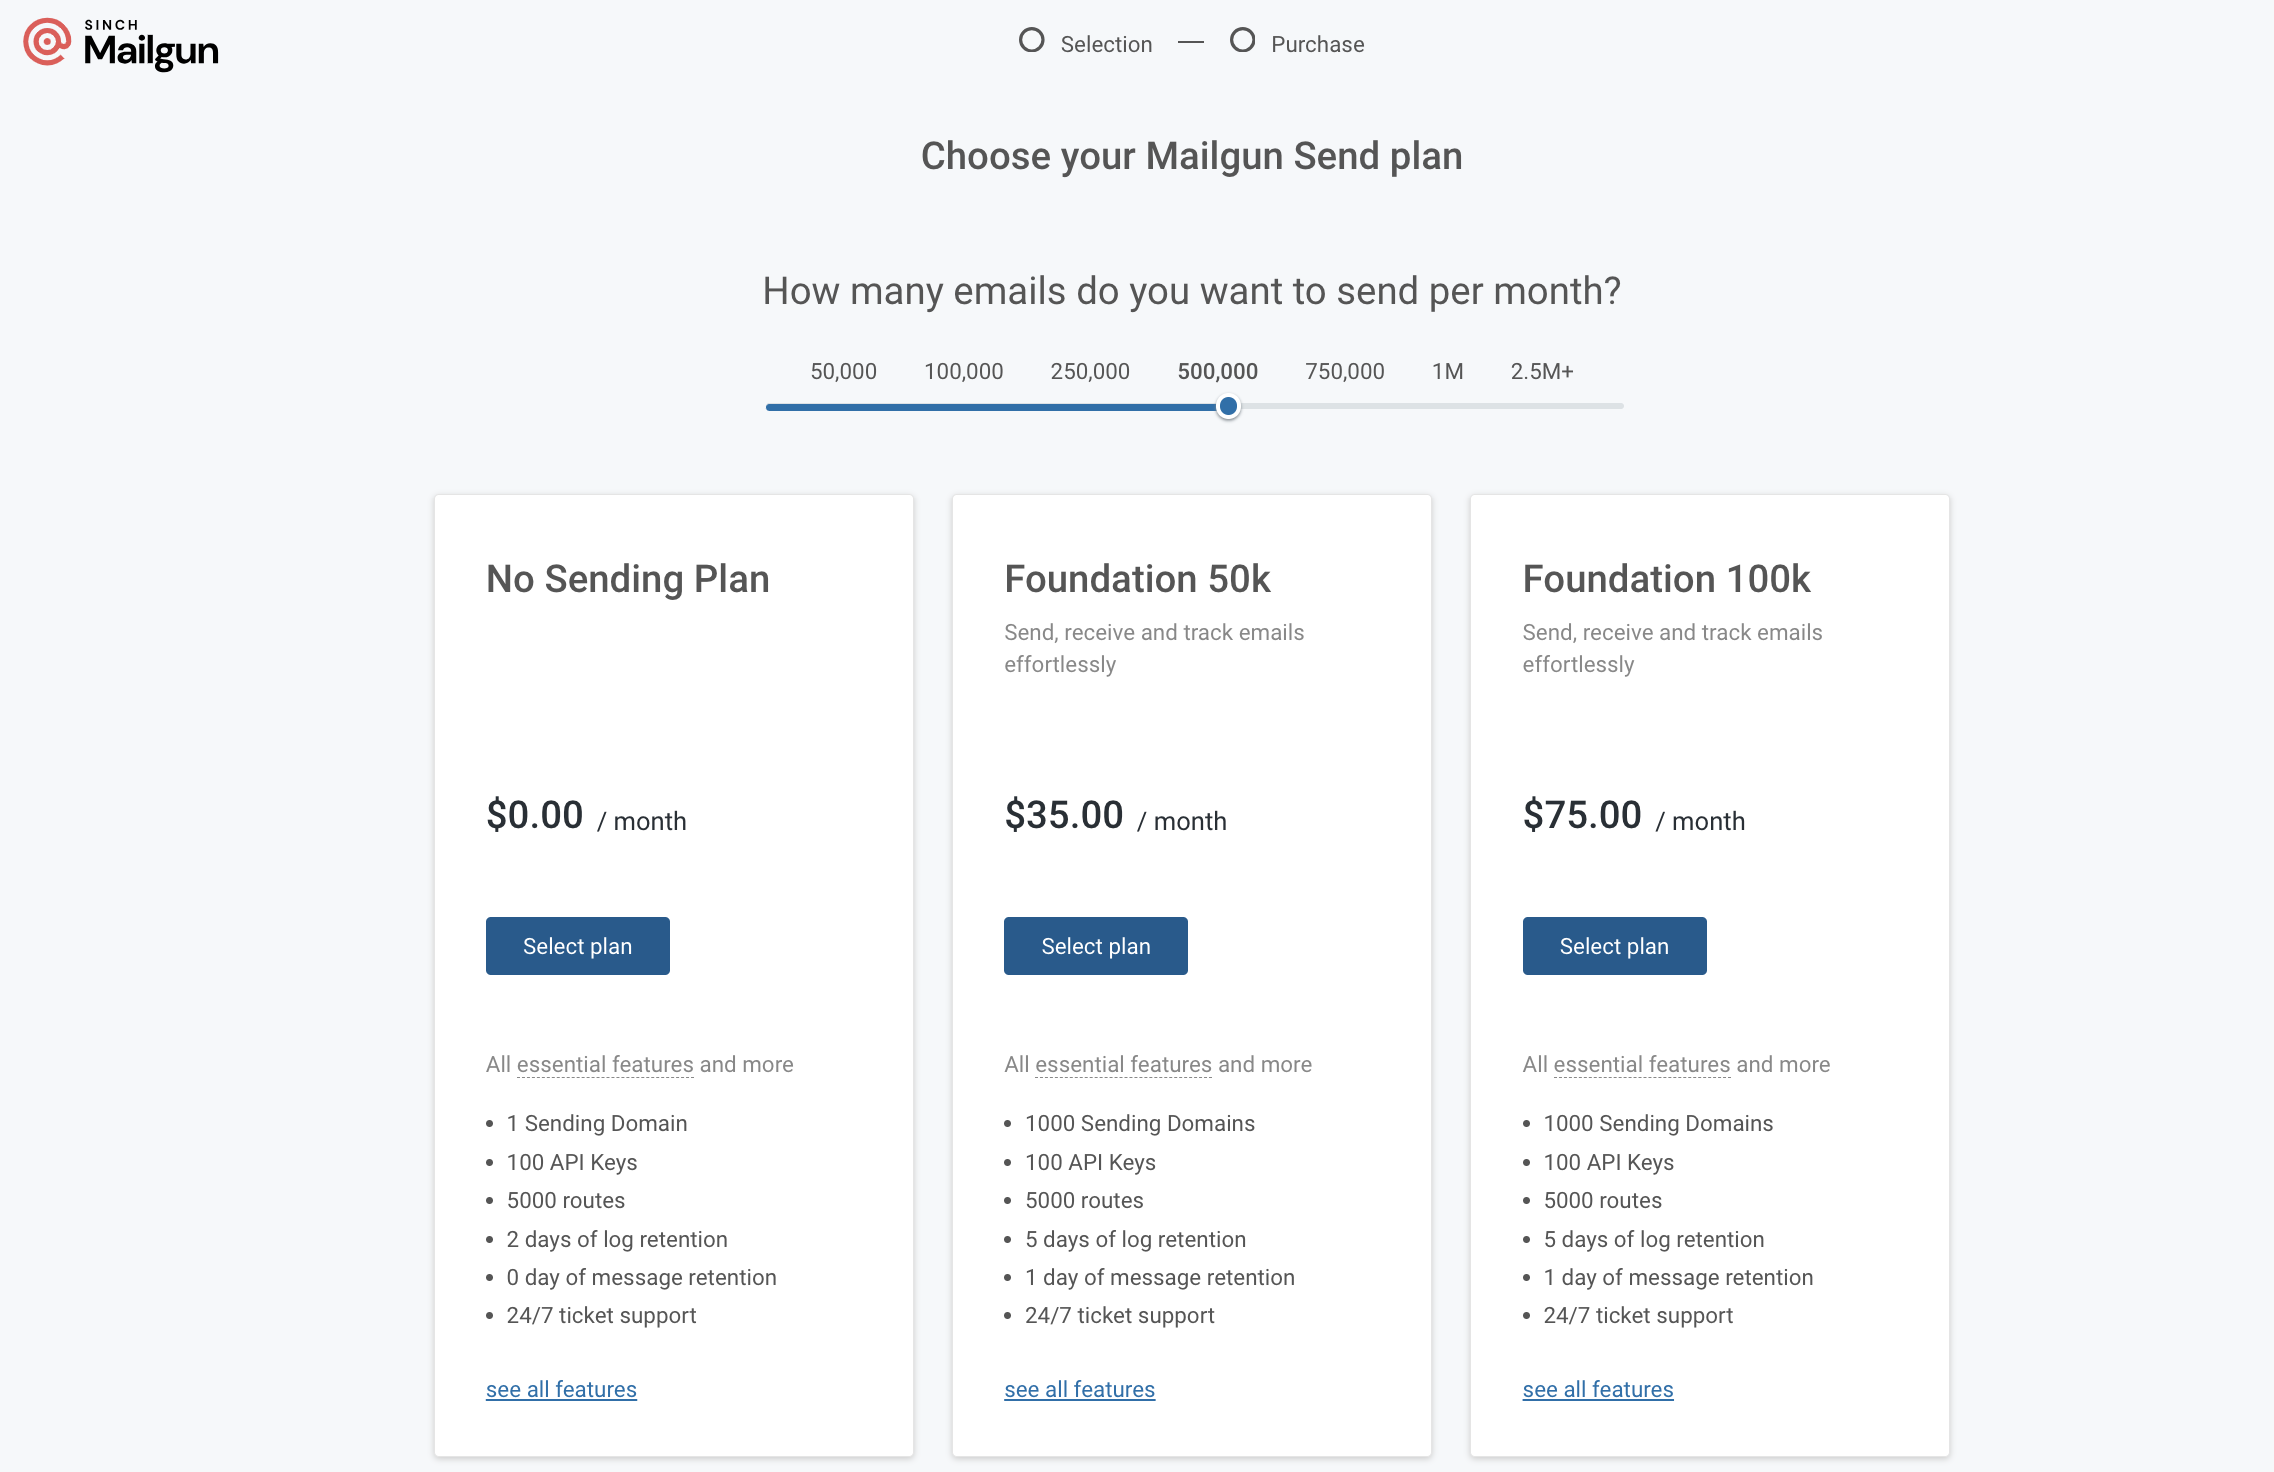Click see all features under Foundation 50k

click(1079, 1389)
